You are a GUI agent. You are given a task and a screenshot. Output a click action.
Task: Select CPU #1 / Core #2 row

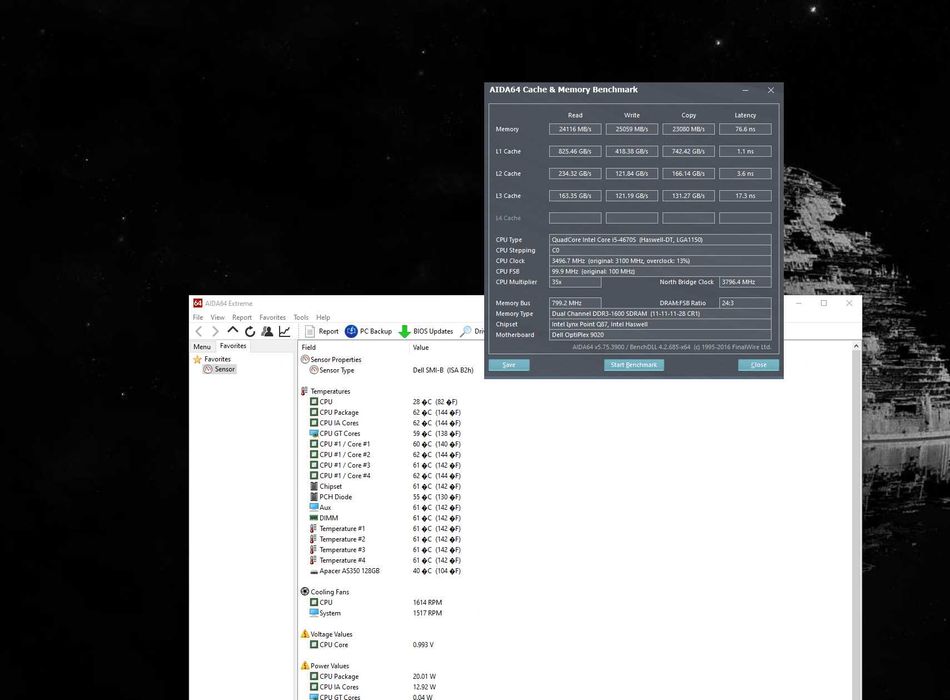[x=385, y=455]
